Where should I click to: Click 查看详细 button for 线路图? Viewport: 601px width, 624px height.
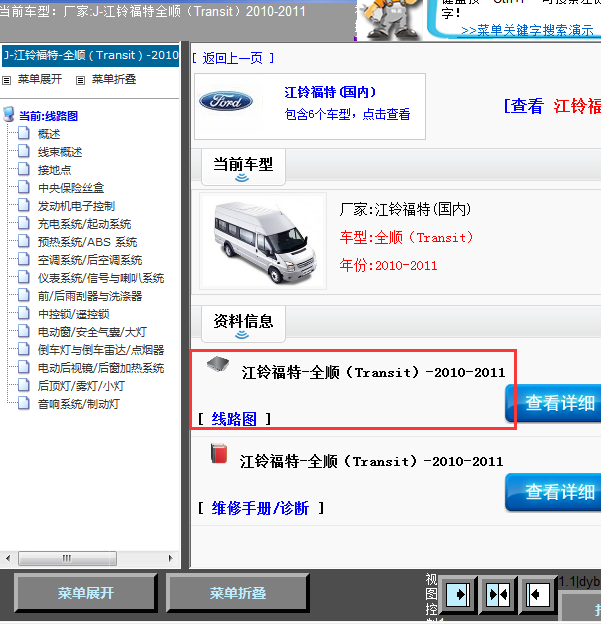[553, 403]
